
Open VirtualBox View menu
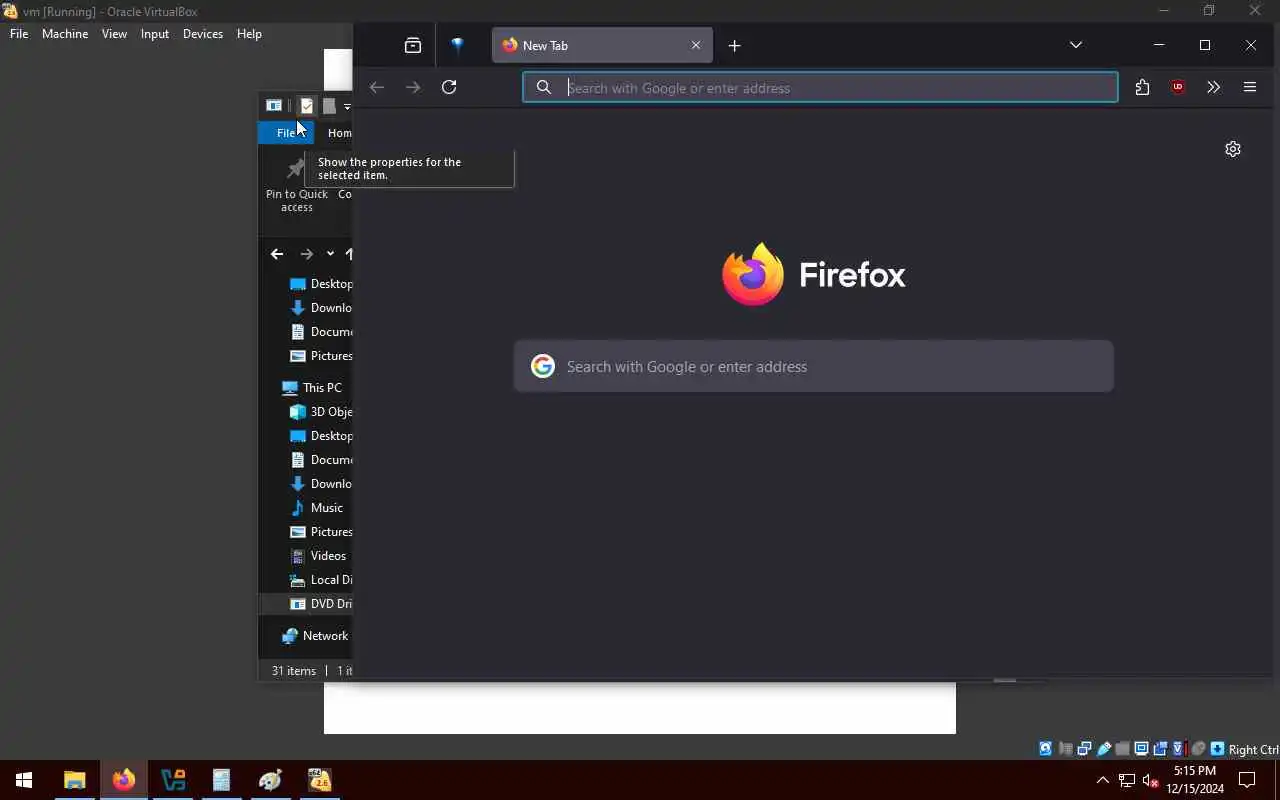coord(114,33)
